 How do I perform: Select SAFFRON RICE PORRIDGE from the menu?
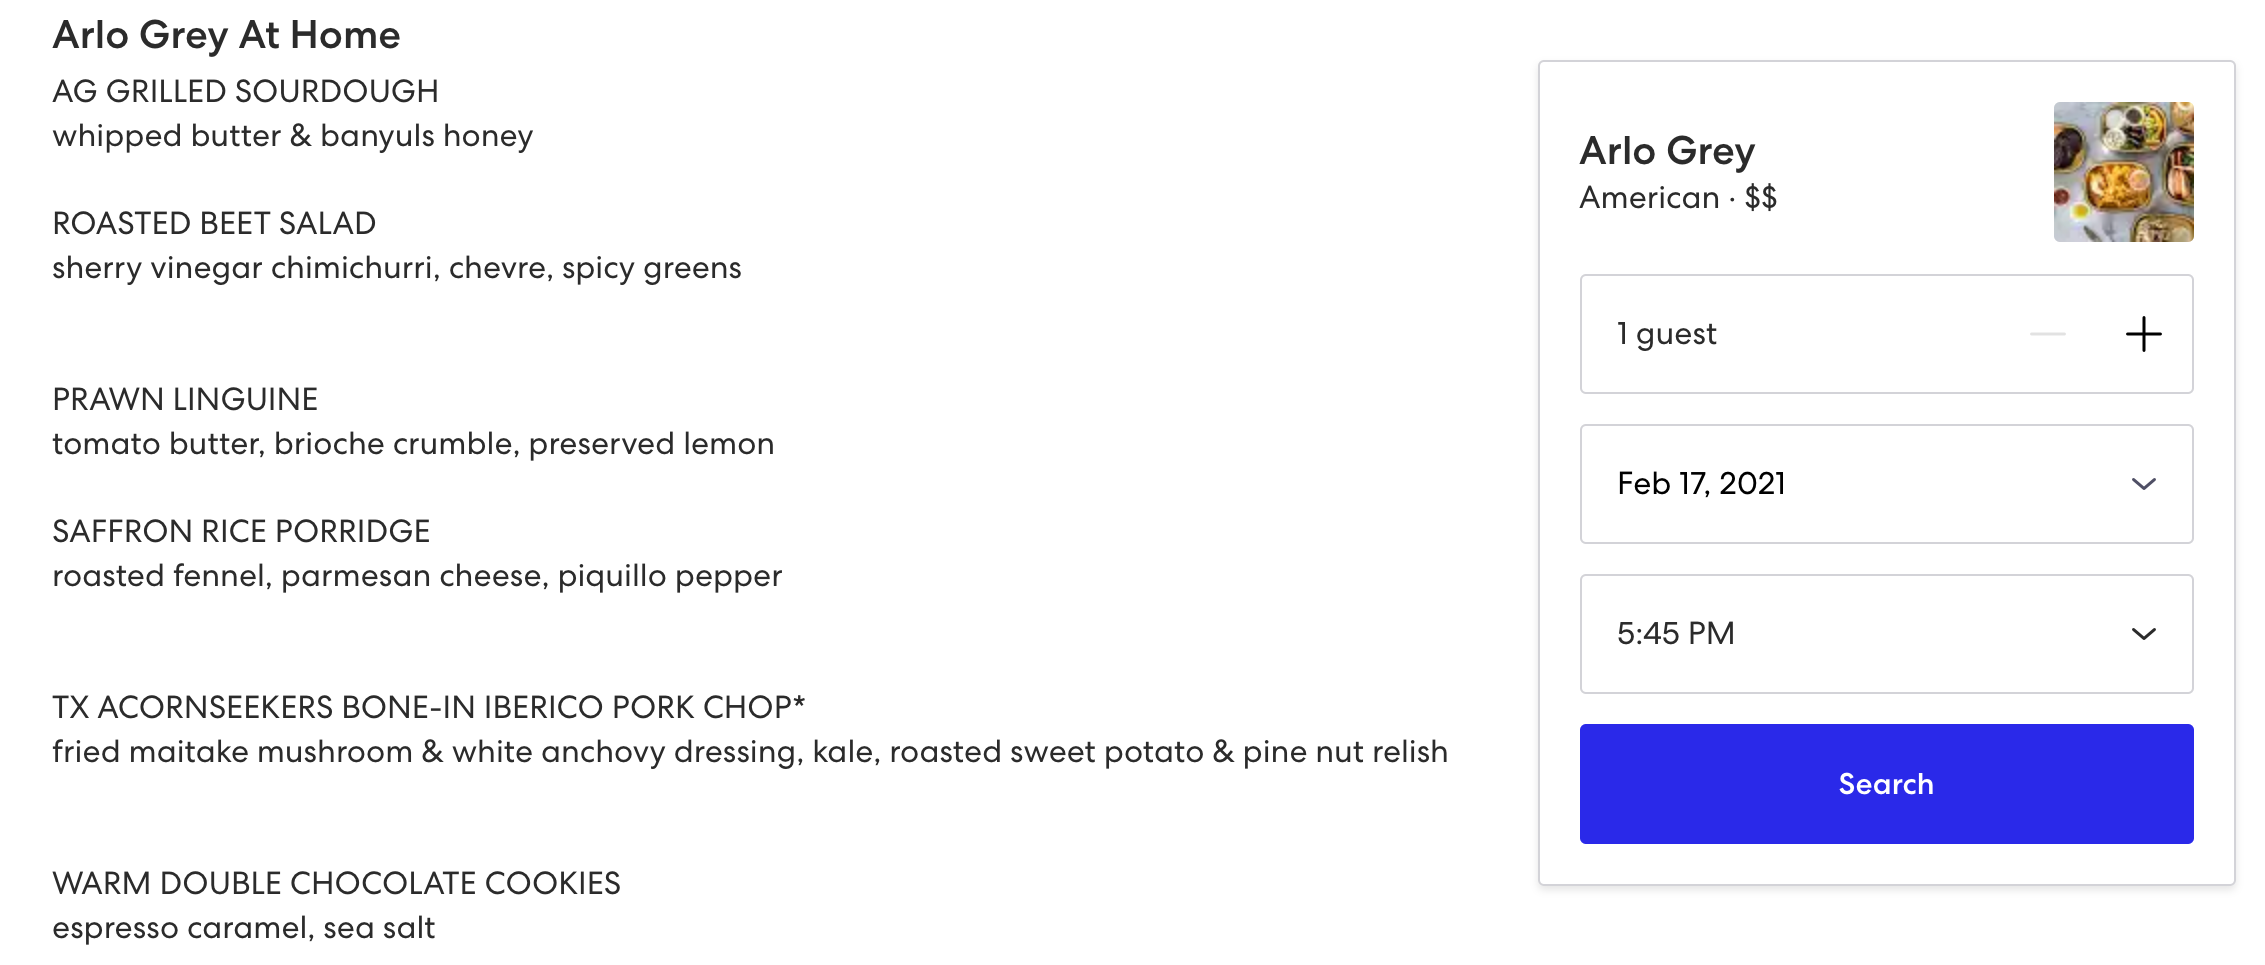pyautogui.click(x=241, y=531)
